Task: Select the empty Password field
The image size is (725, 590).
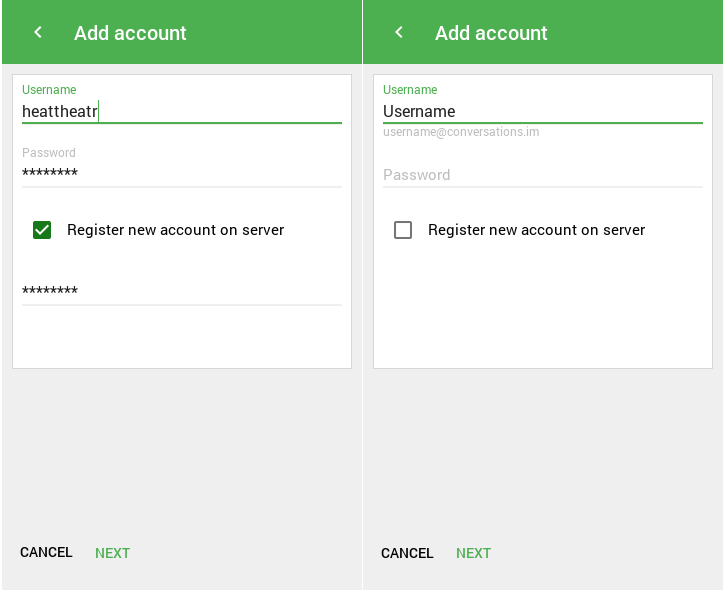Action: [541, 175]
